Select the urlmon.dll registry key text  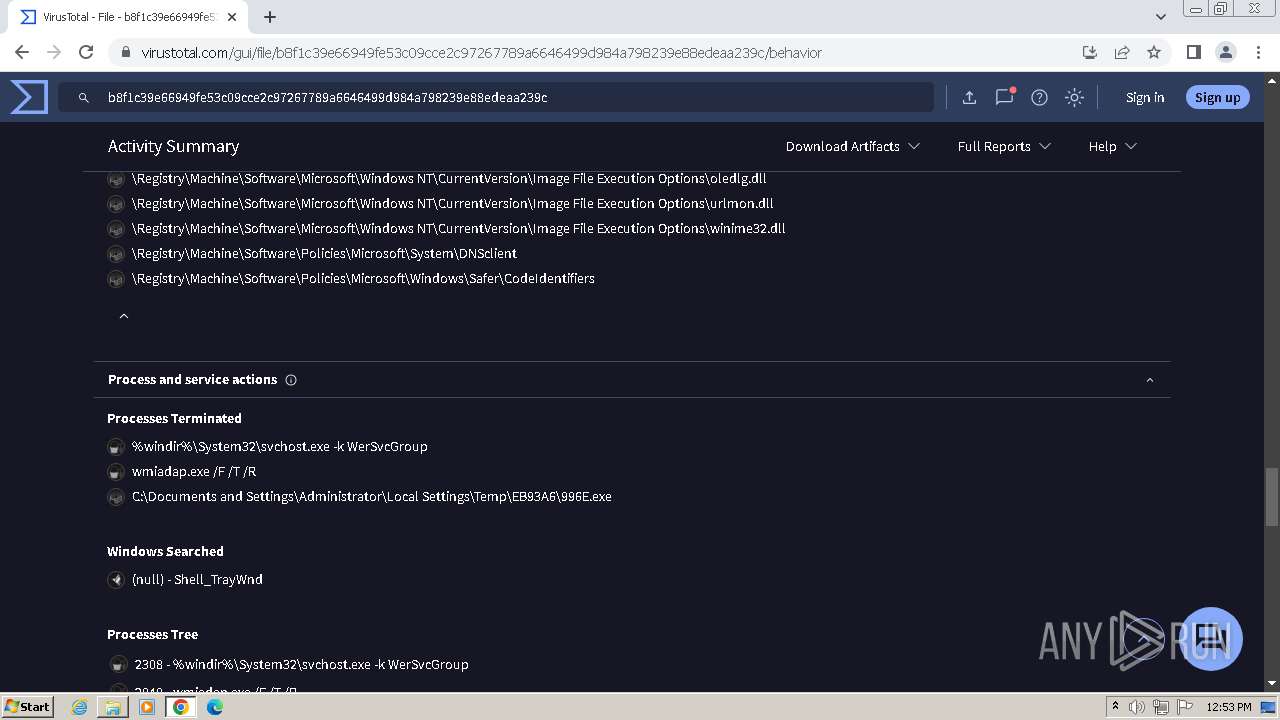pyautogui.click(x=452, y=203)
